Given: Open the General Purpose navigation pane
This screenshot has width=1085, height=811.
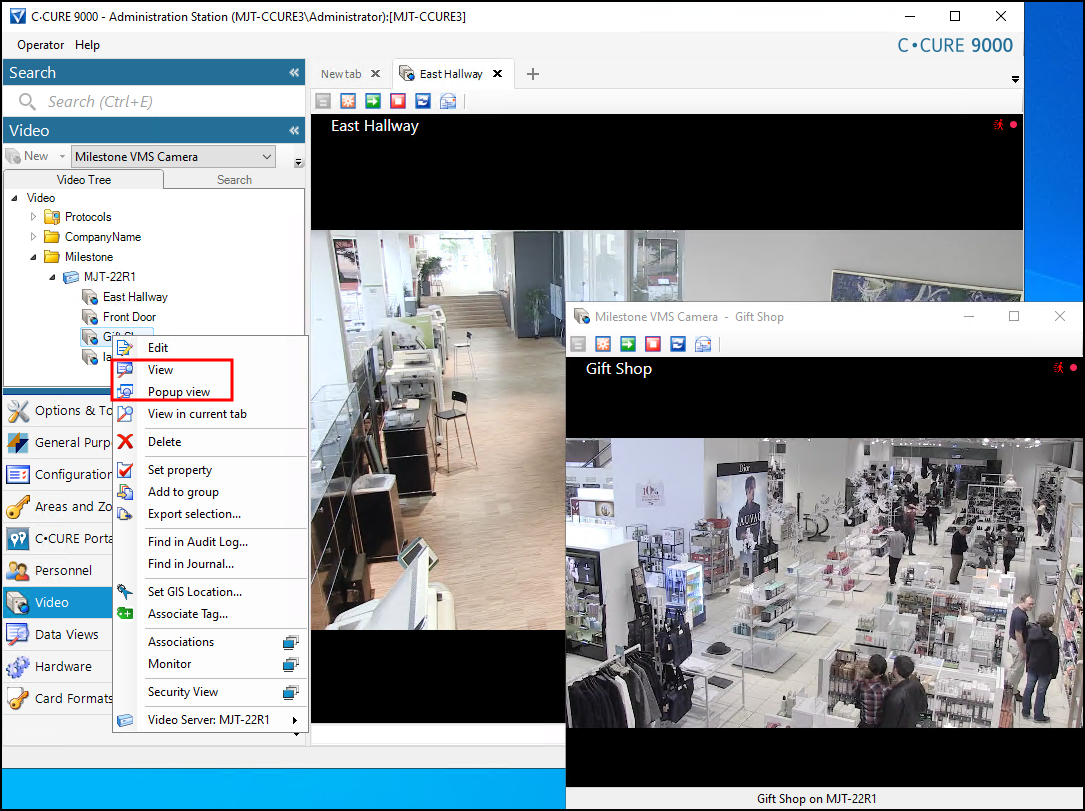Looking at the screenshot, I should [58, 443].
